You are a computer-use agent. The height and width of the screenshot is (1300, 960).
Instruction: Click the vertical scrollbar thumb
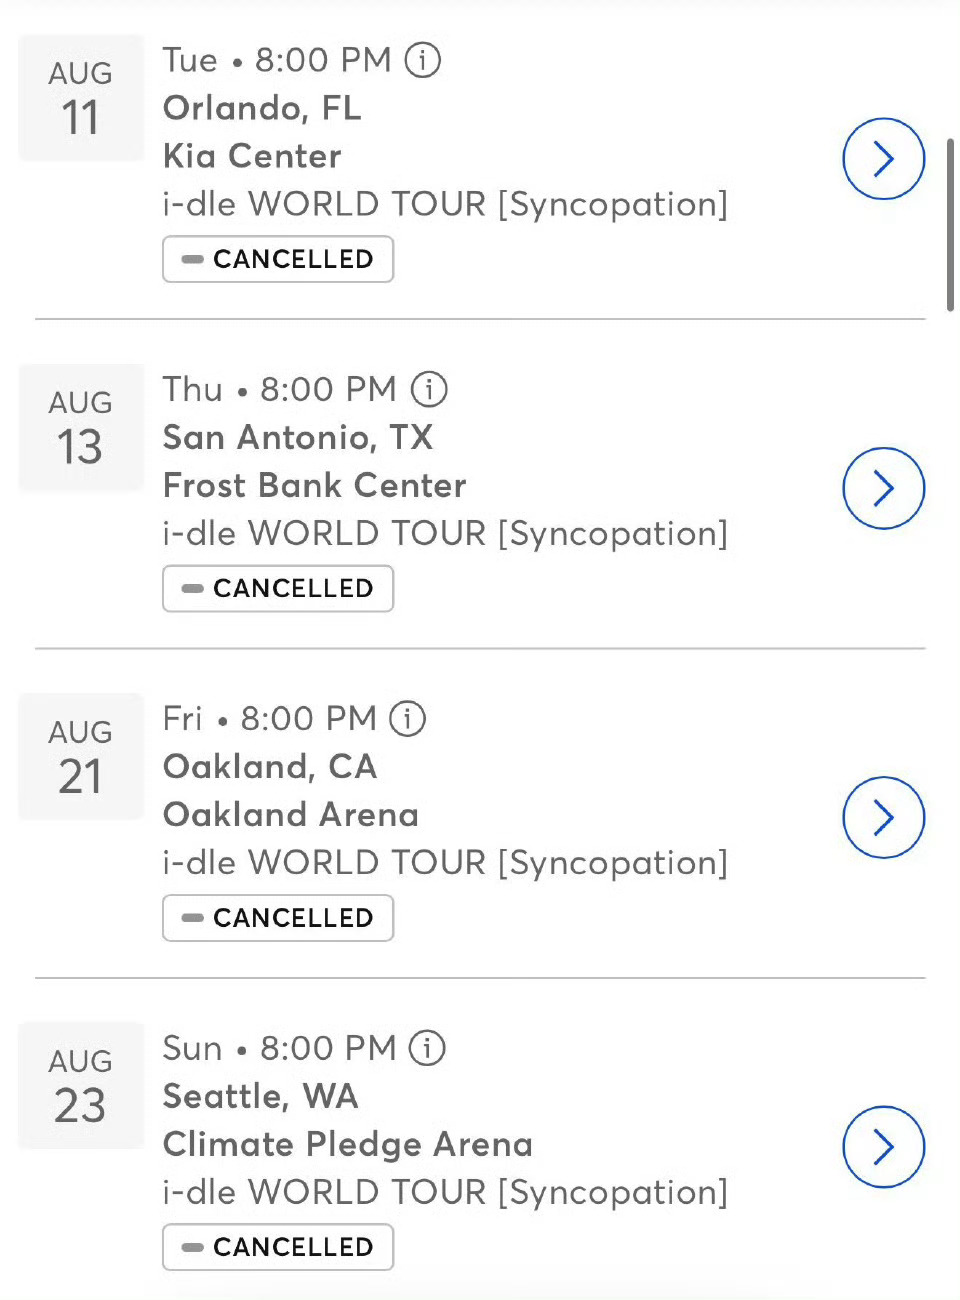click(x=950, y=225)
